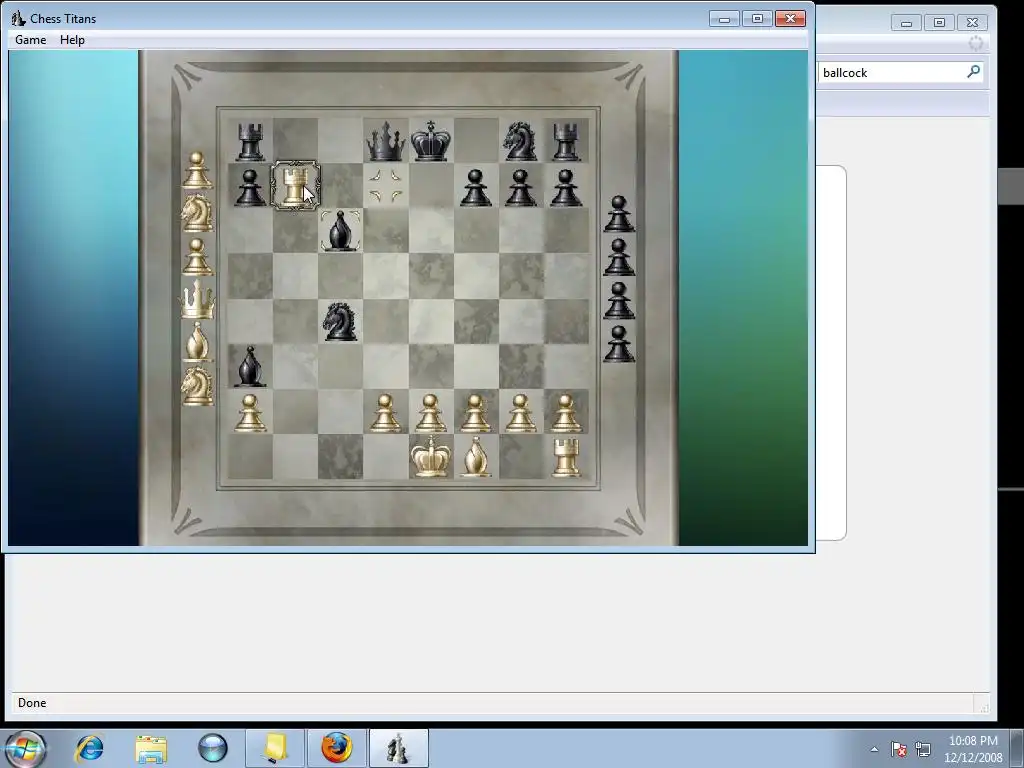Select the white pawn directly above the white king
This screenshot has width=1024, height=768.
tap(431, 413)
